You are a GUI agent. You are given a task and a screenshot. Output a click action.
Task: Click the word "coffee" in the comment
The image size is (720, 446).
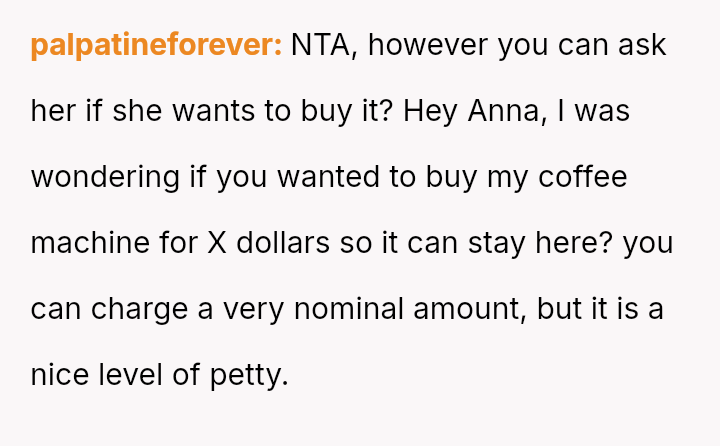[583, 177]
